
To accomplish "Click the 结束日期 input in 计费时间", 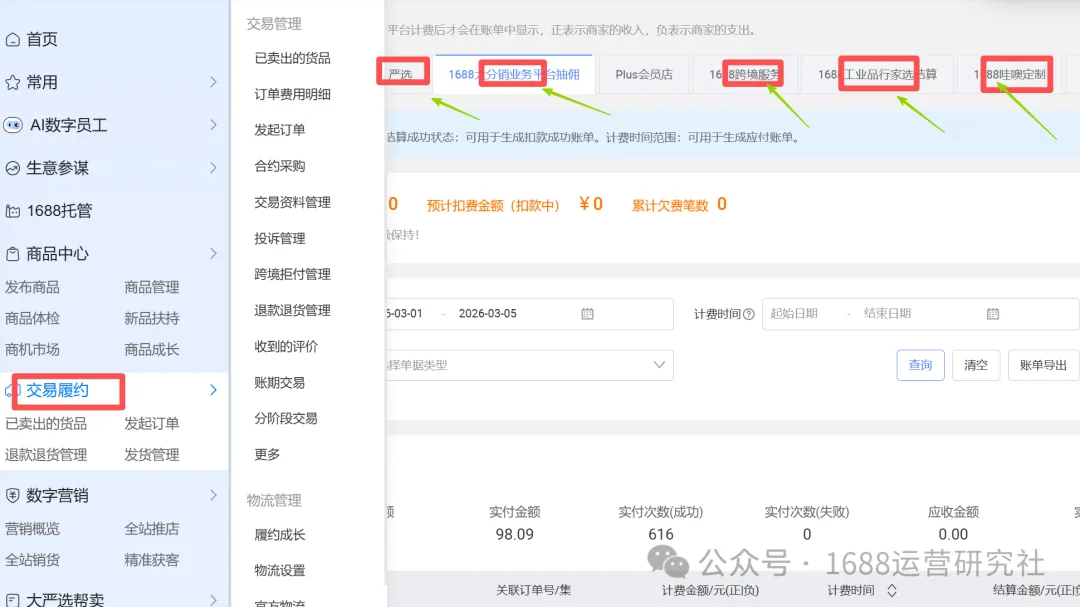I will (888, 313).
